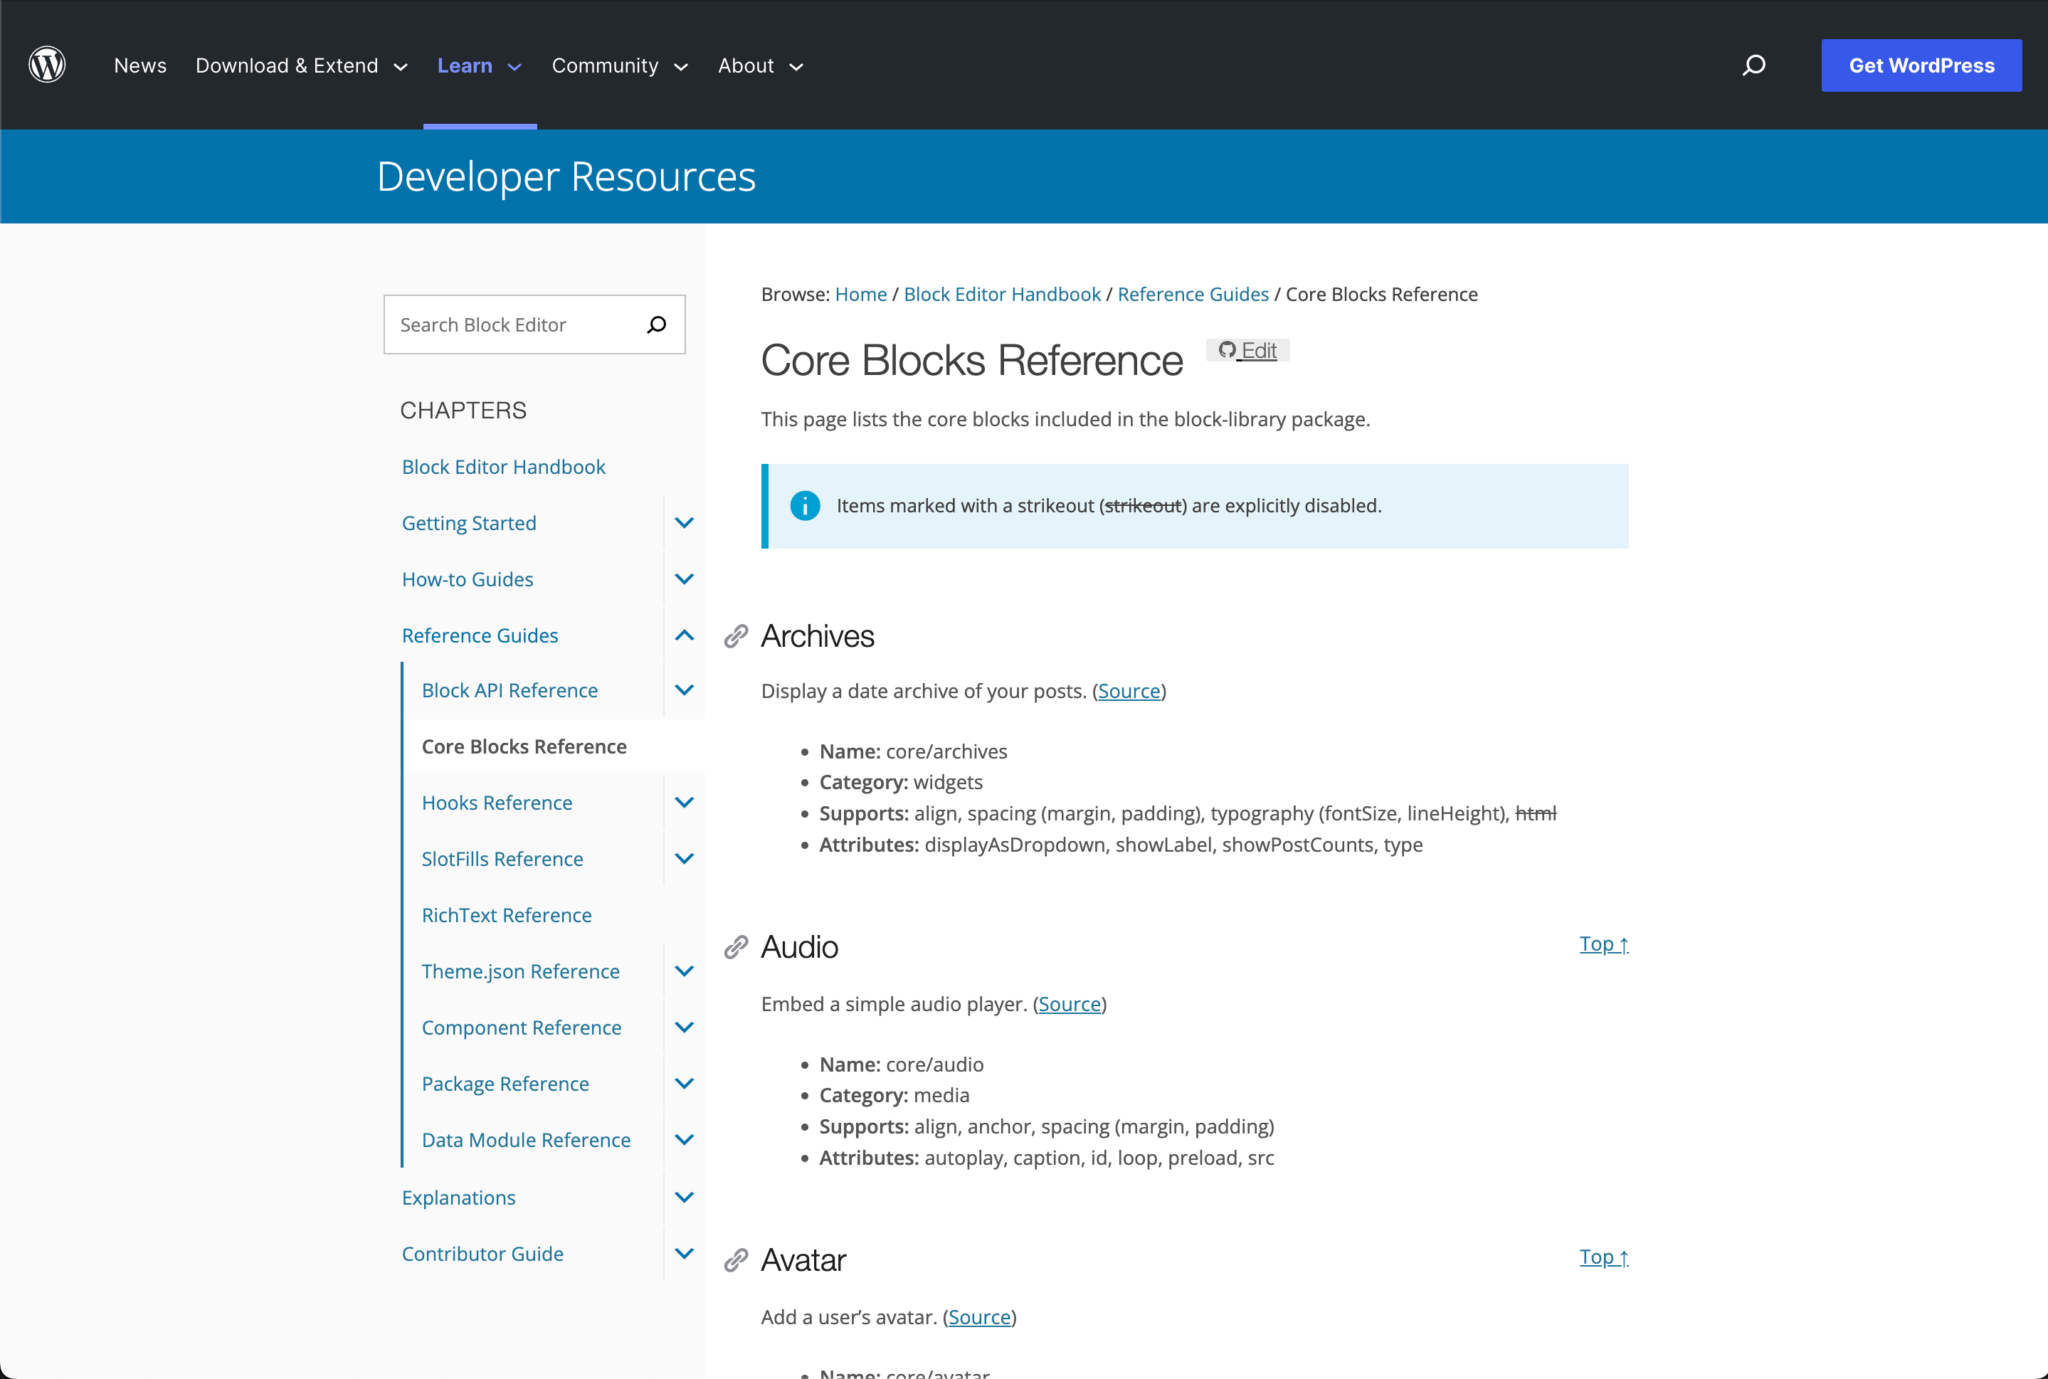Click the Get WordPress button
The image size is (2048, 1379).
pyautogui.click(x=1921, y=65)
